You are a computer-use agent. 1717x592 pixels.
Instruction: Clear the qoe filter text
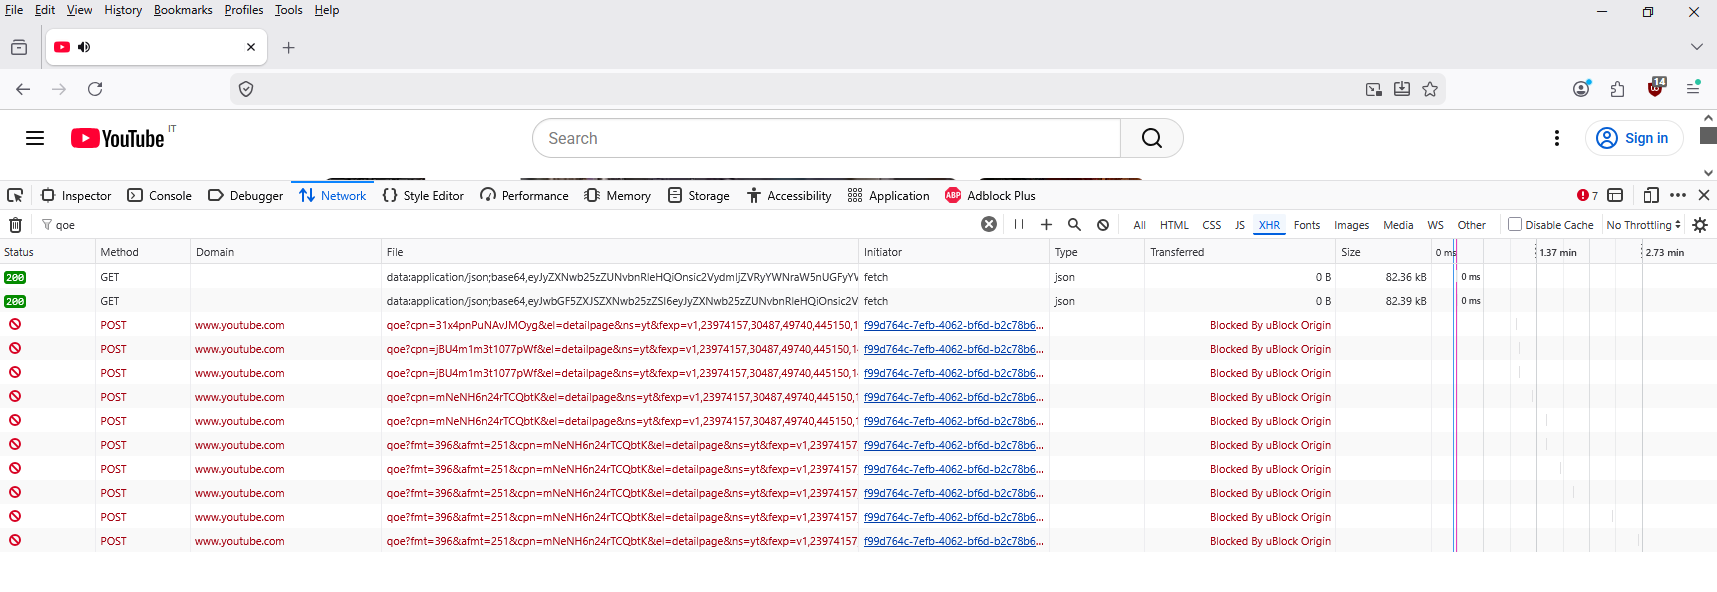tap(989, 224)
